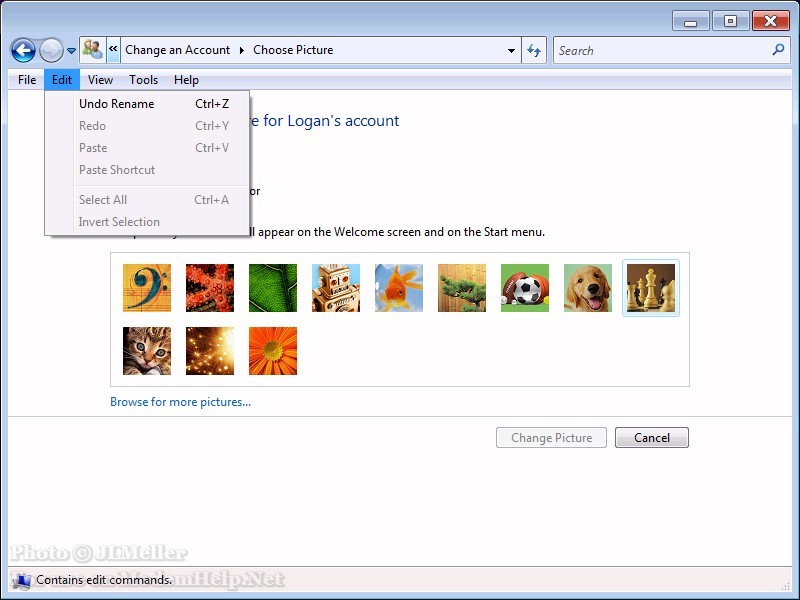The height and width of the screenshot is (600, 800).
Task: Choose Undo Rename from the Edit menu
Action: coord(147,104)
